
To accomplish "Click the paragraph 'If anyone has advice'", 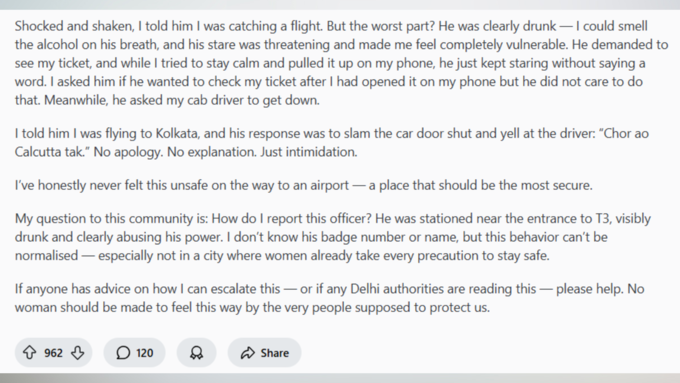I will coord(330,298).
